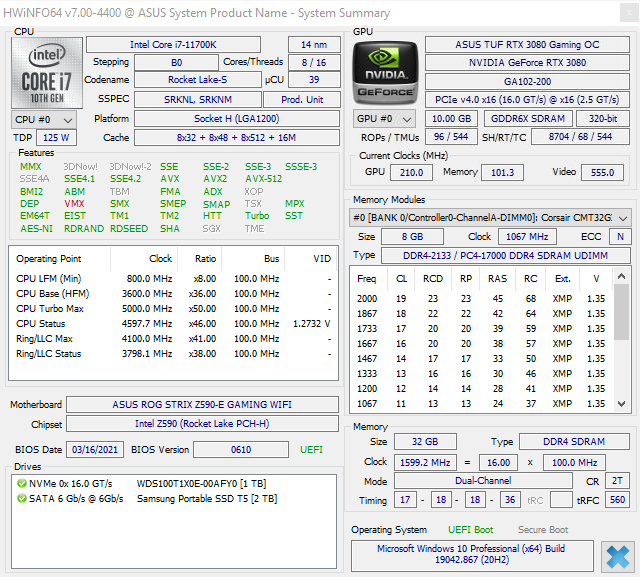Viewport: 640px width, 577px height.
Task: Click the NVIDIA GeForce RTX 3080 field
Action: click(x=527, y=62)
